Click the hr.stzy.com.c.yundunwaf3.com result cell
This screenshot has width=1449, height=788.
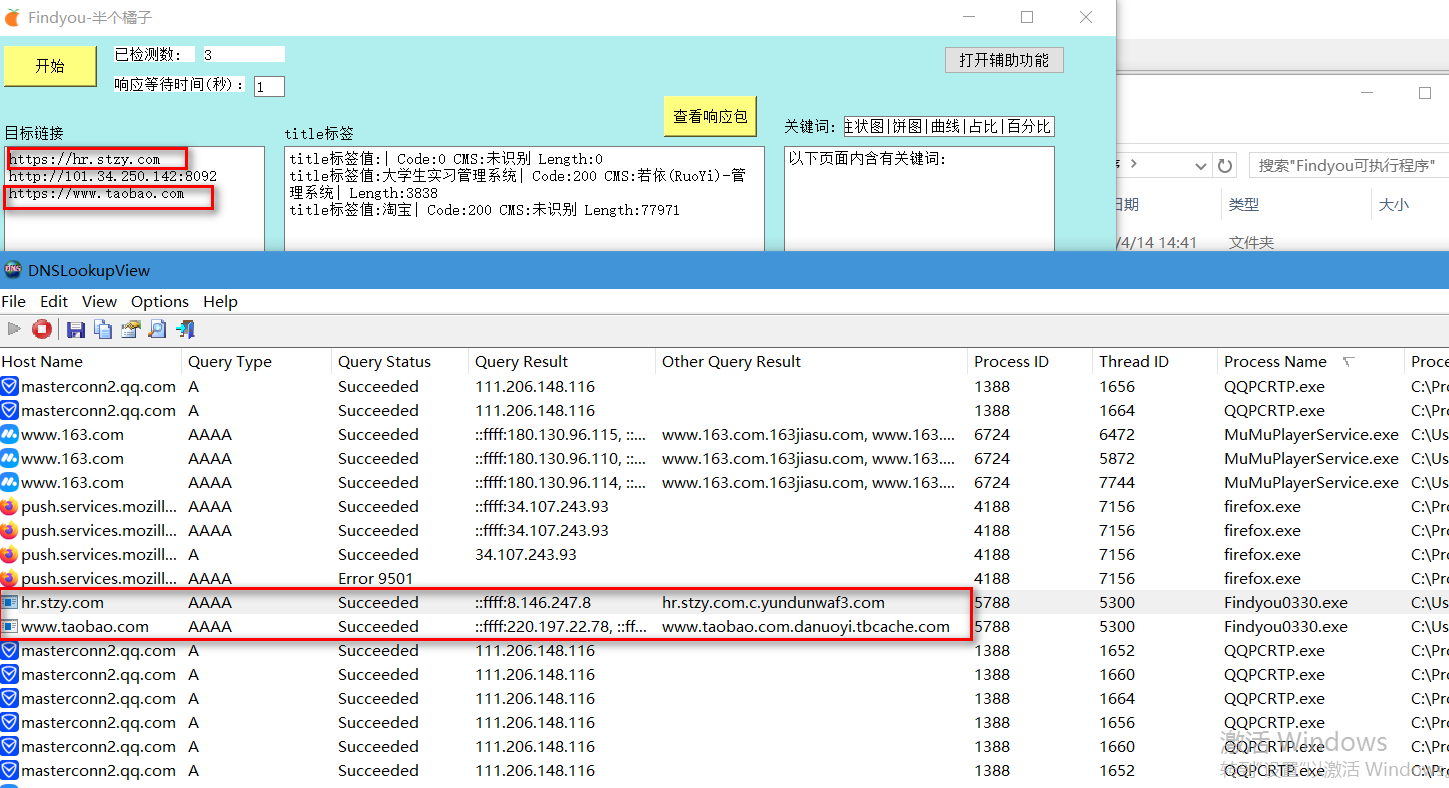point(773,602)
